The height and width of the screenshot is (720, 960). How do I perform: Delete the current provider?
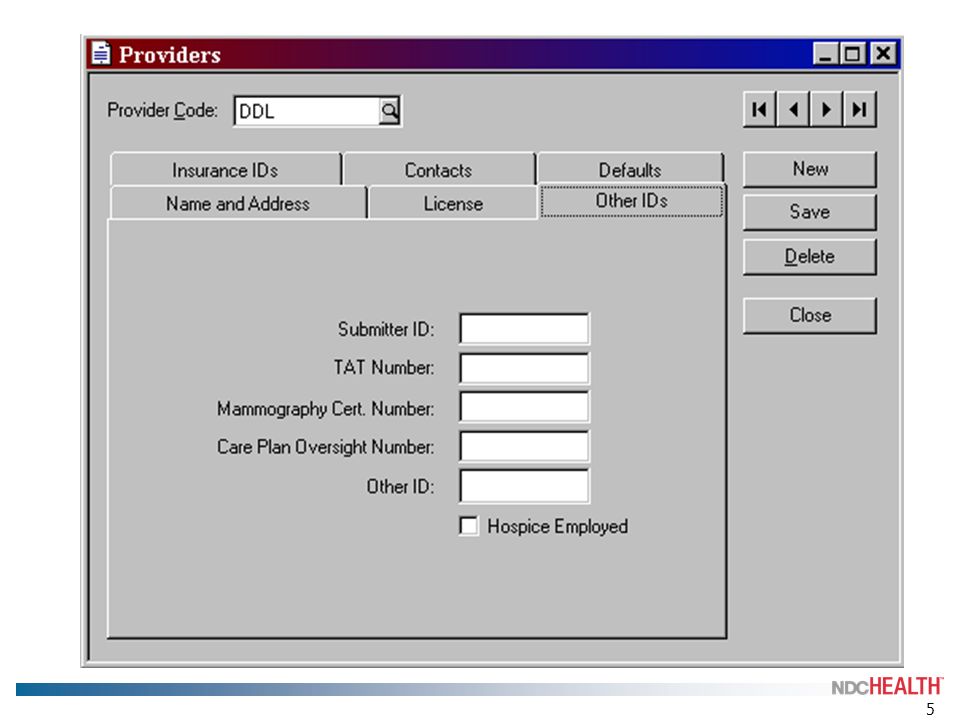tap(810, 256)
